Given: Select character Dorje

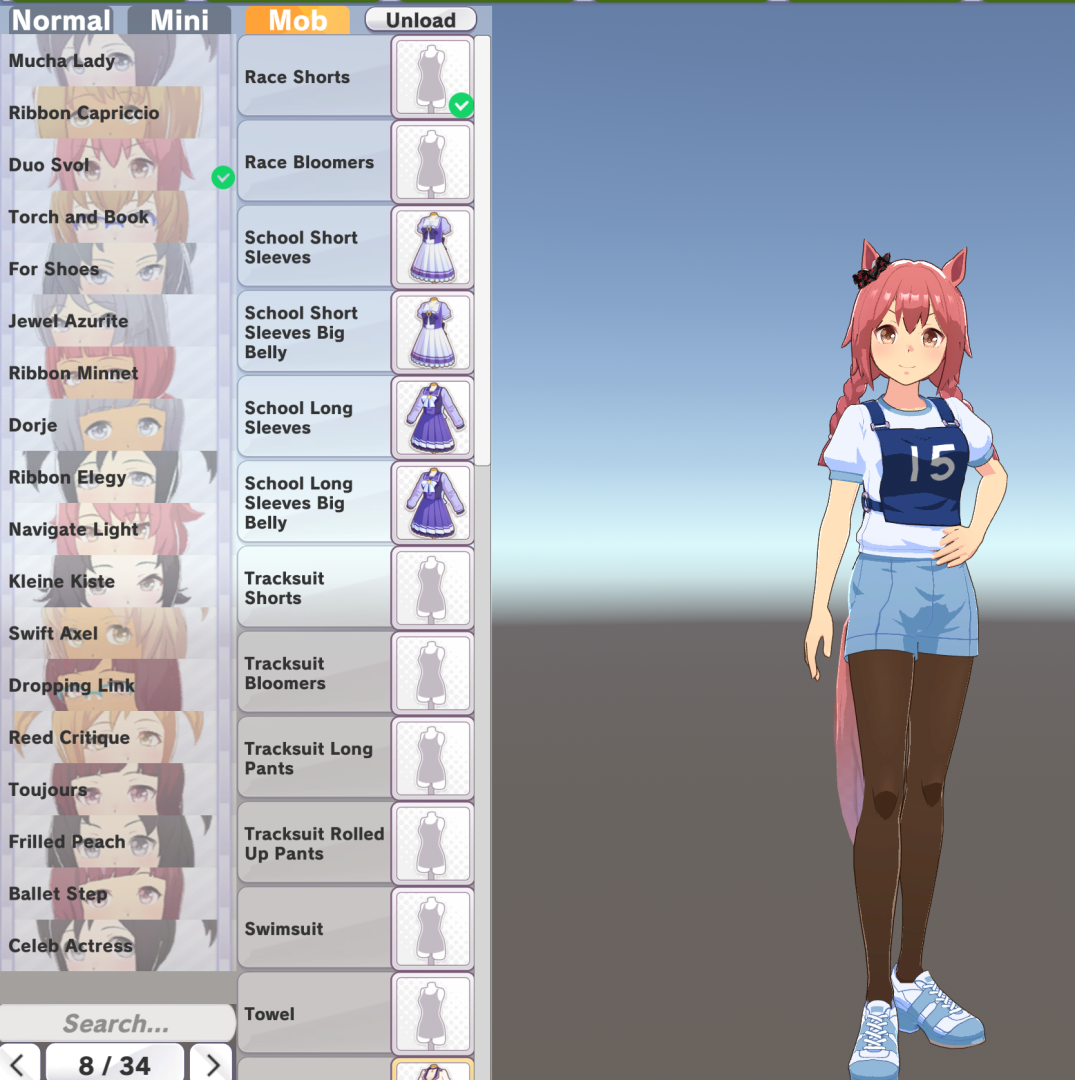Looking at the screenshot, I should pyautogui.click(x=117, y=425).
